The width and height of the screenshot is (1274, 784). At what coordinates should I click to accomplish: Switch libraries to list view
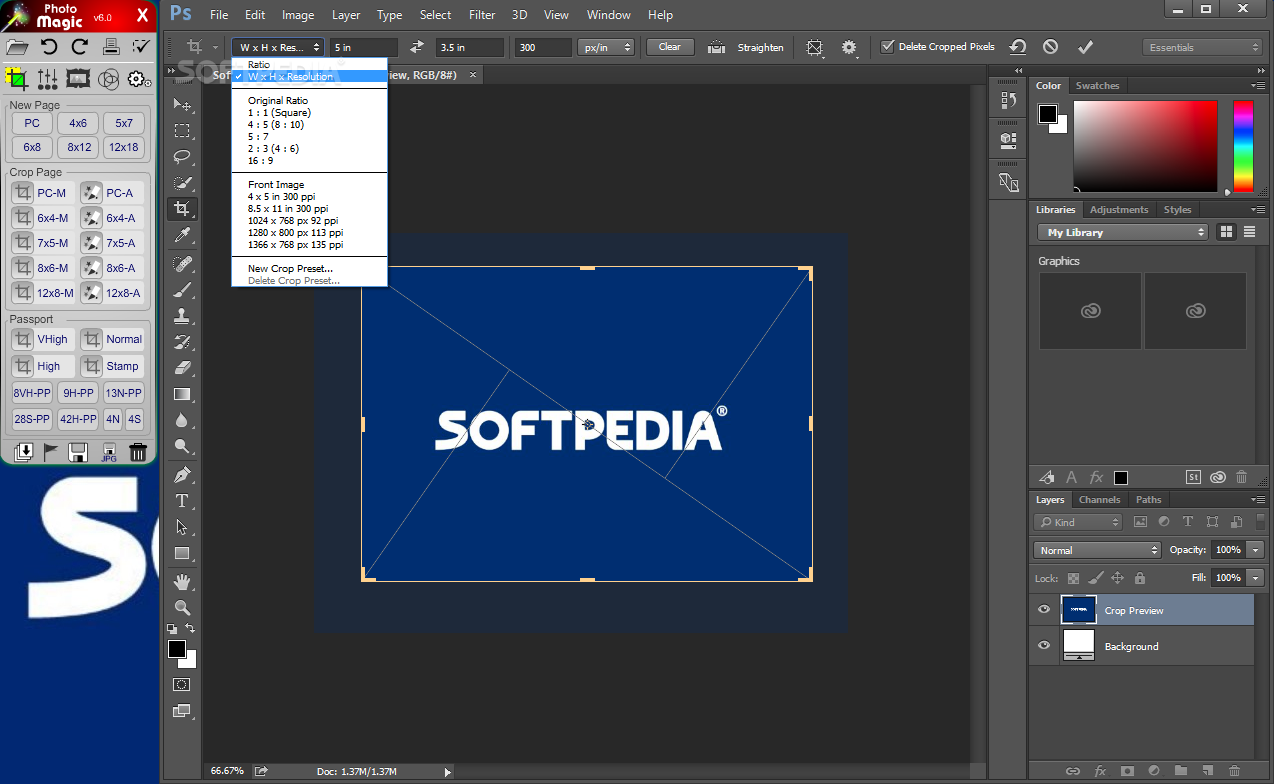[x=1251, y=232]
